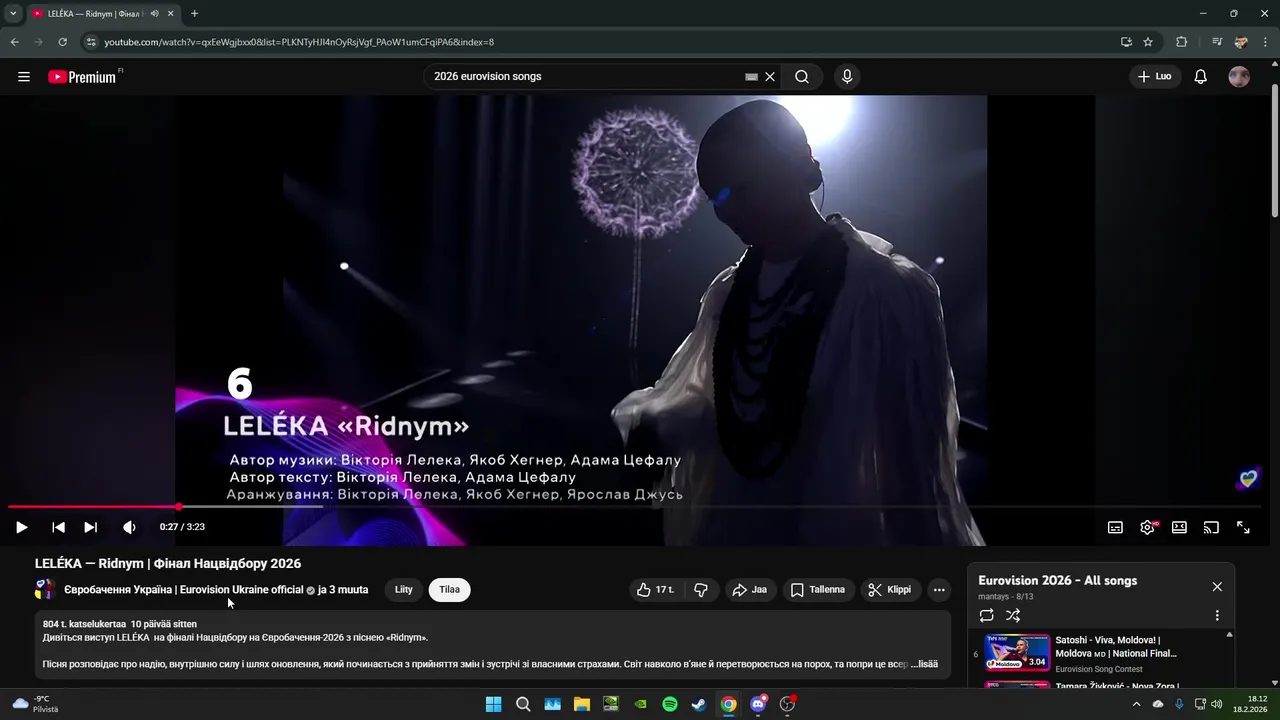This screenshot has width=1280, height=720.
Task: Click the YouTube URL address bar
Action: [x=600, y=42]
